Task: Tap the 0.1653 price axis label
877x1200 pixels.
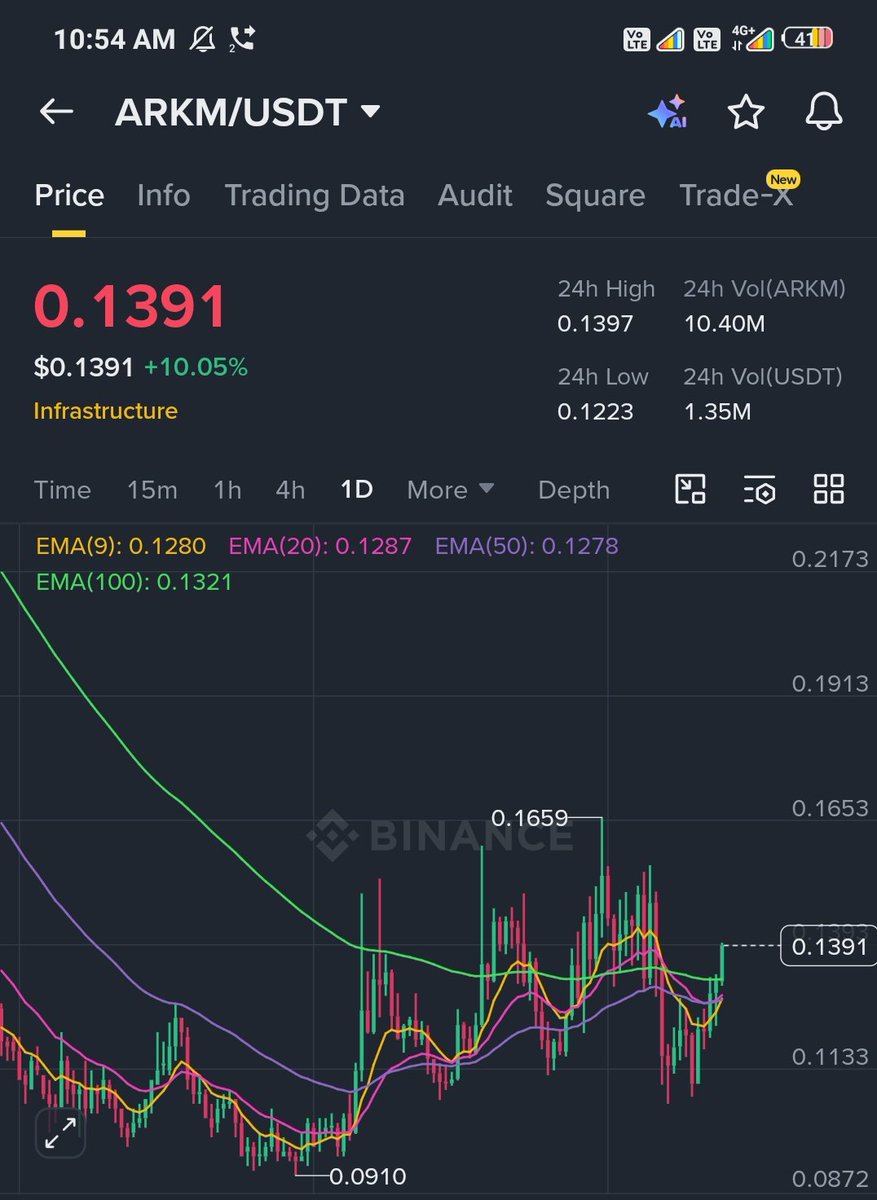Action: click(830, 808)
